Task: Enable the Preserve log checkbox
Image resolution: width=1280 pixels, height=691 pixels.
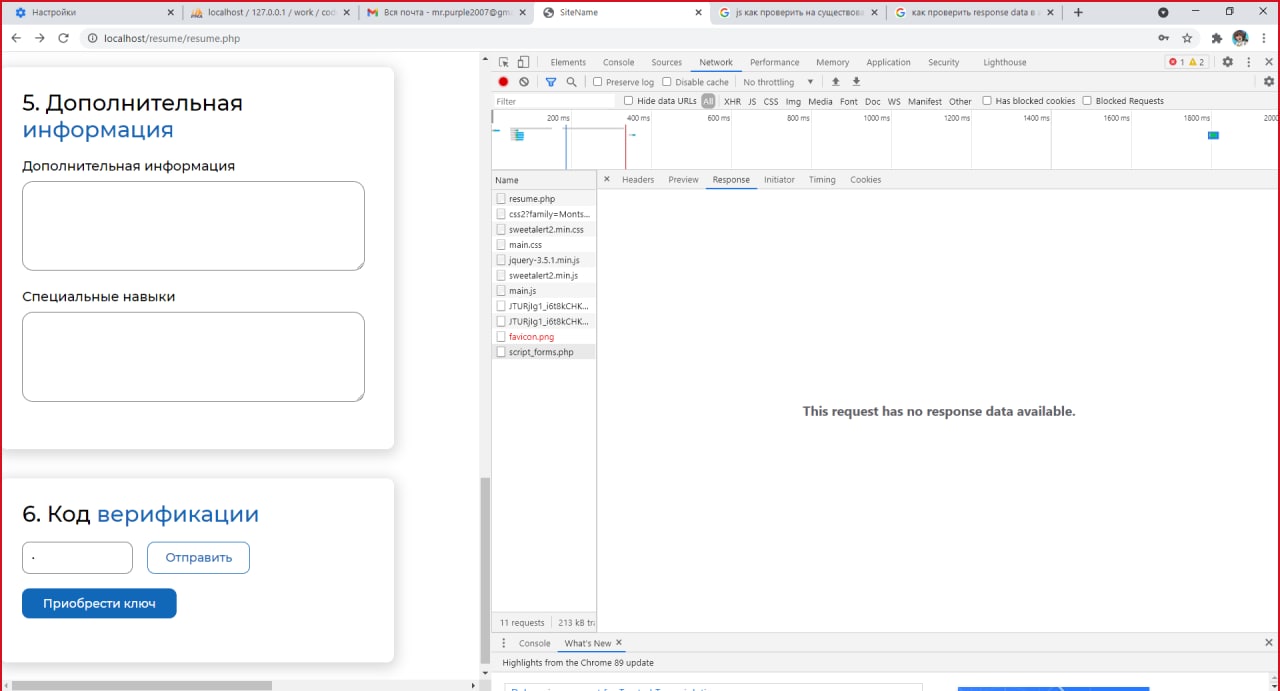Action: pyautogui.click(x=598, y=82)
